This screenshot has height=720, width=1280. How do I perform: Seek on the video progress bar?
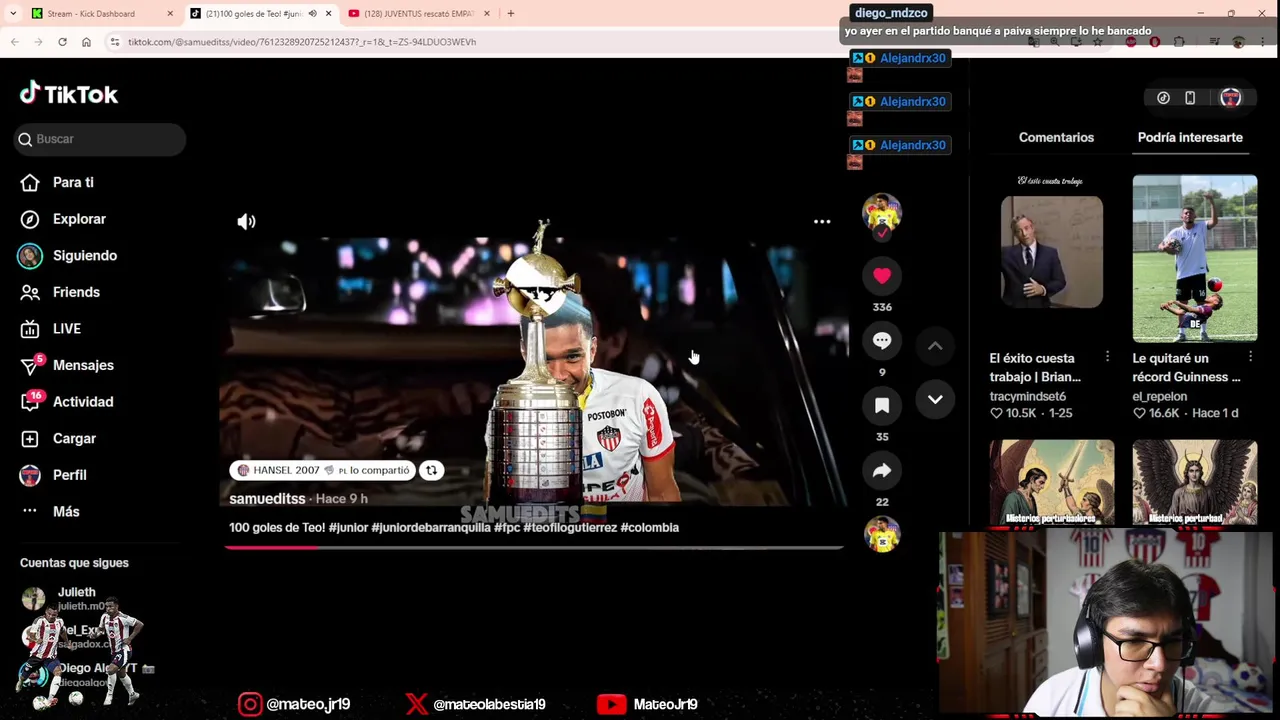(534, 547)
